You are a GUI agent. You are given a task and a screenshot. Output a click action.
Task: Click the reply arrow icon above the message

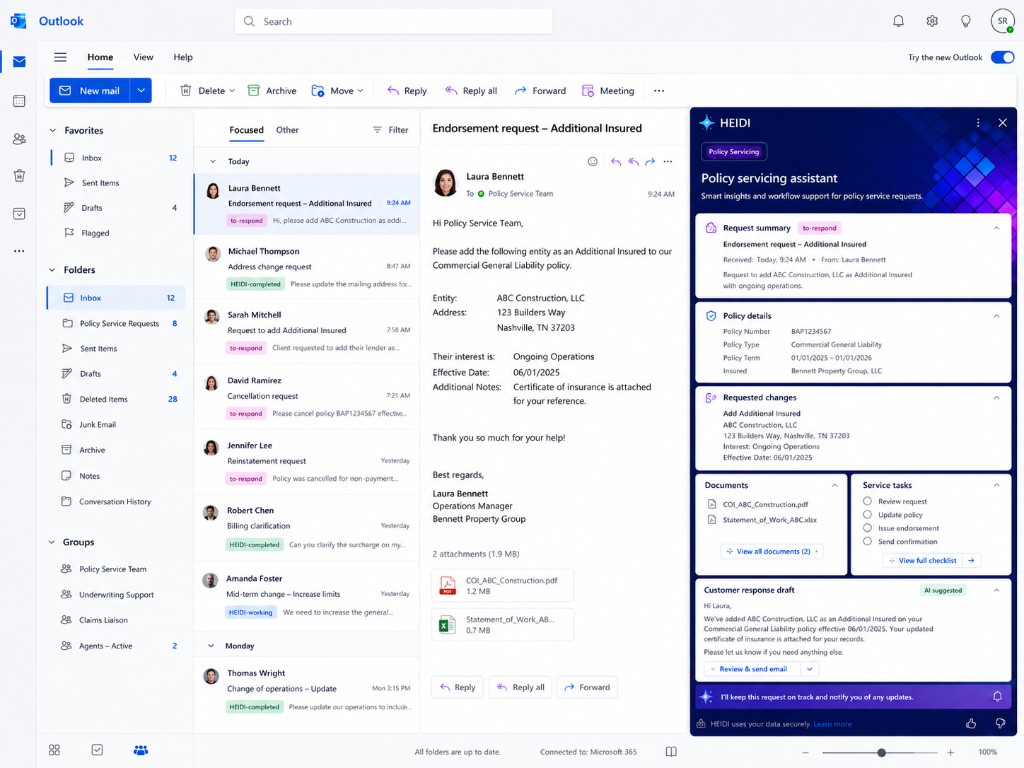(x=615, y=161)
